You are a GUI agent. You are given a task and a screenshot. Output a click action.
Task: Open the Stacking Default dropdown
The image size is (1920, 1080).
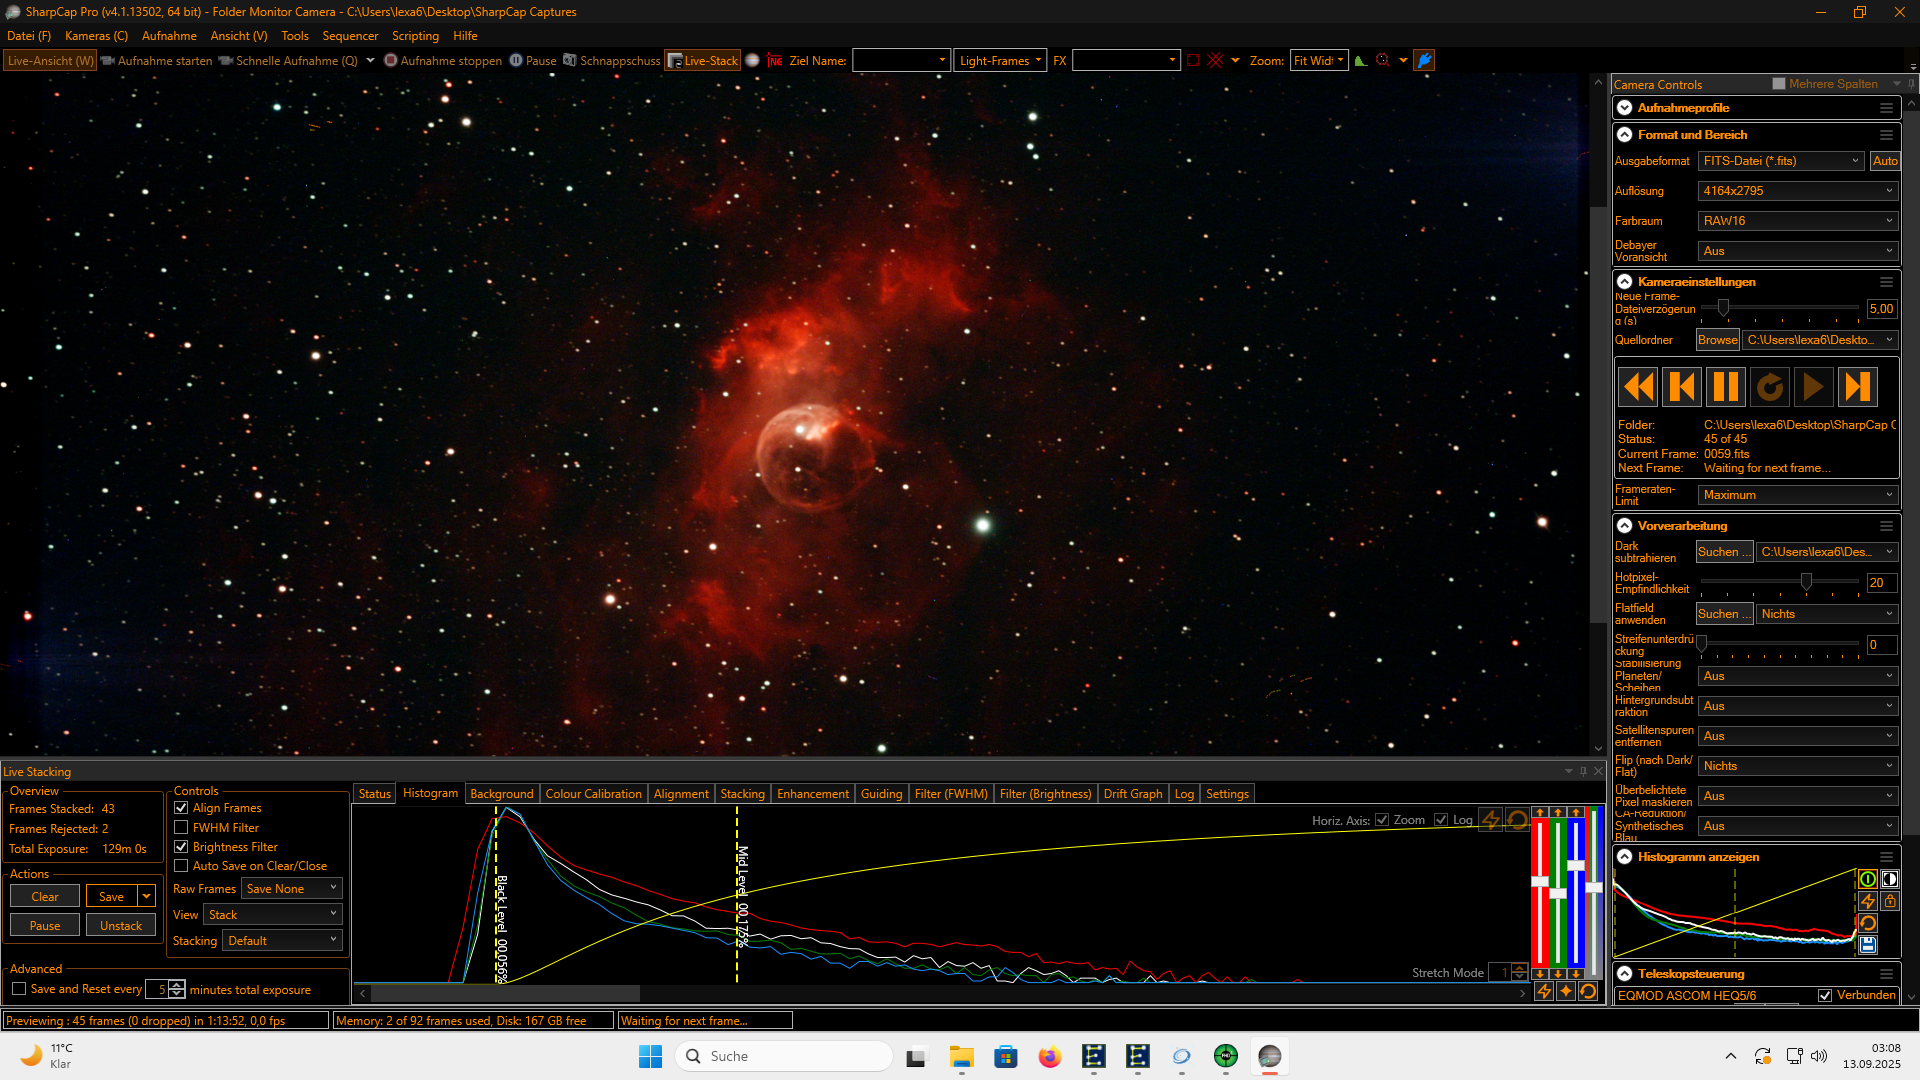tap(282, 941)
